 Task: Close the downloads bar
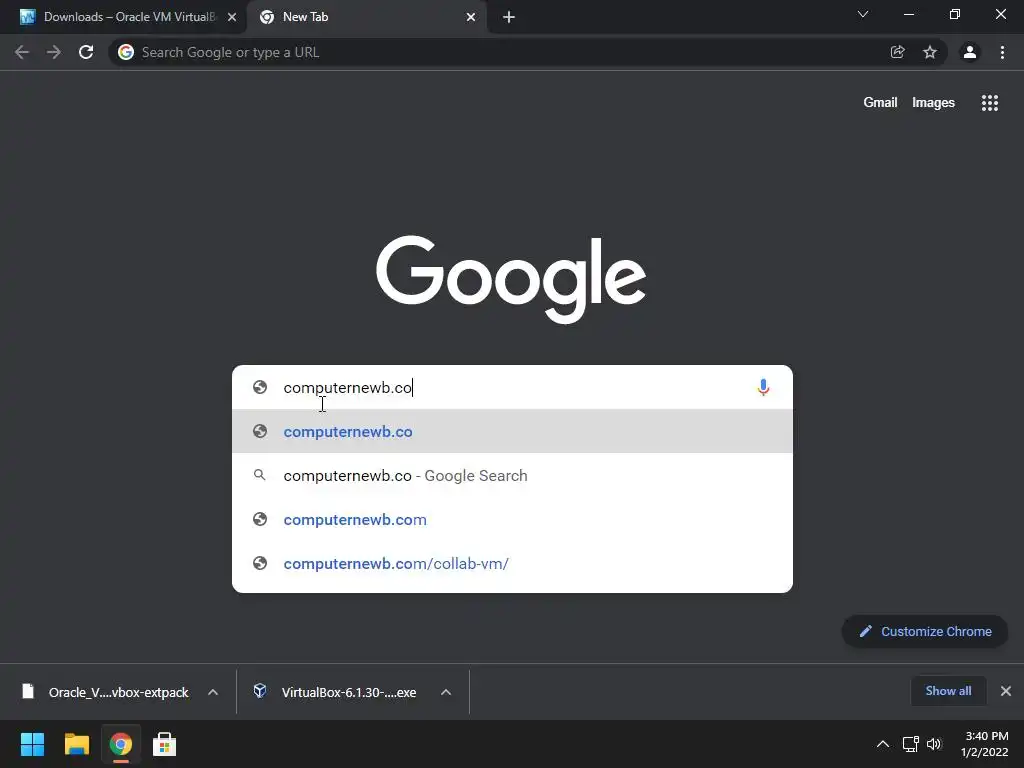pos(1006,691)
